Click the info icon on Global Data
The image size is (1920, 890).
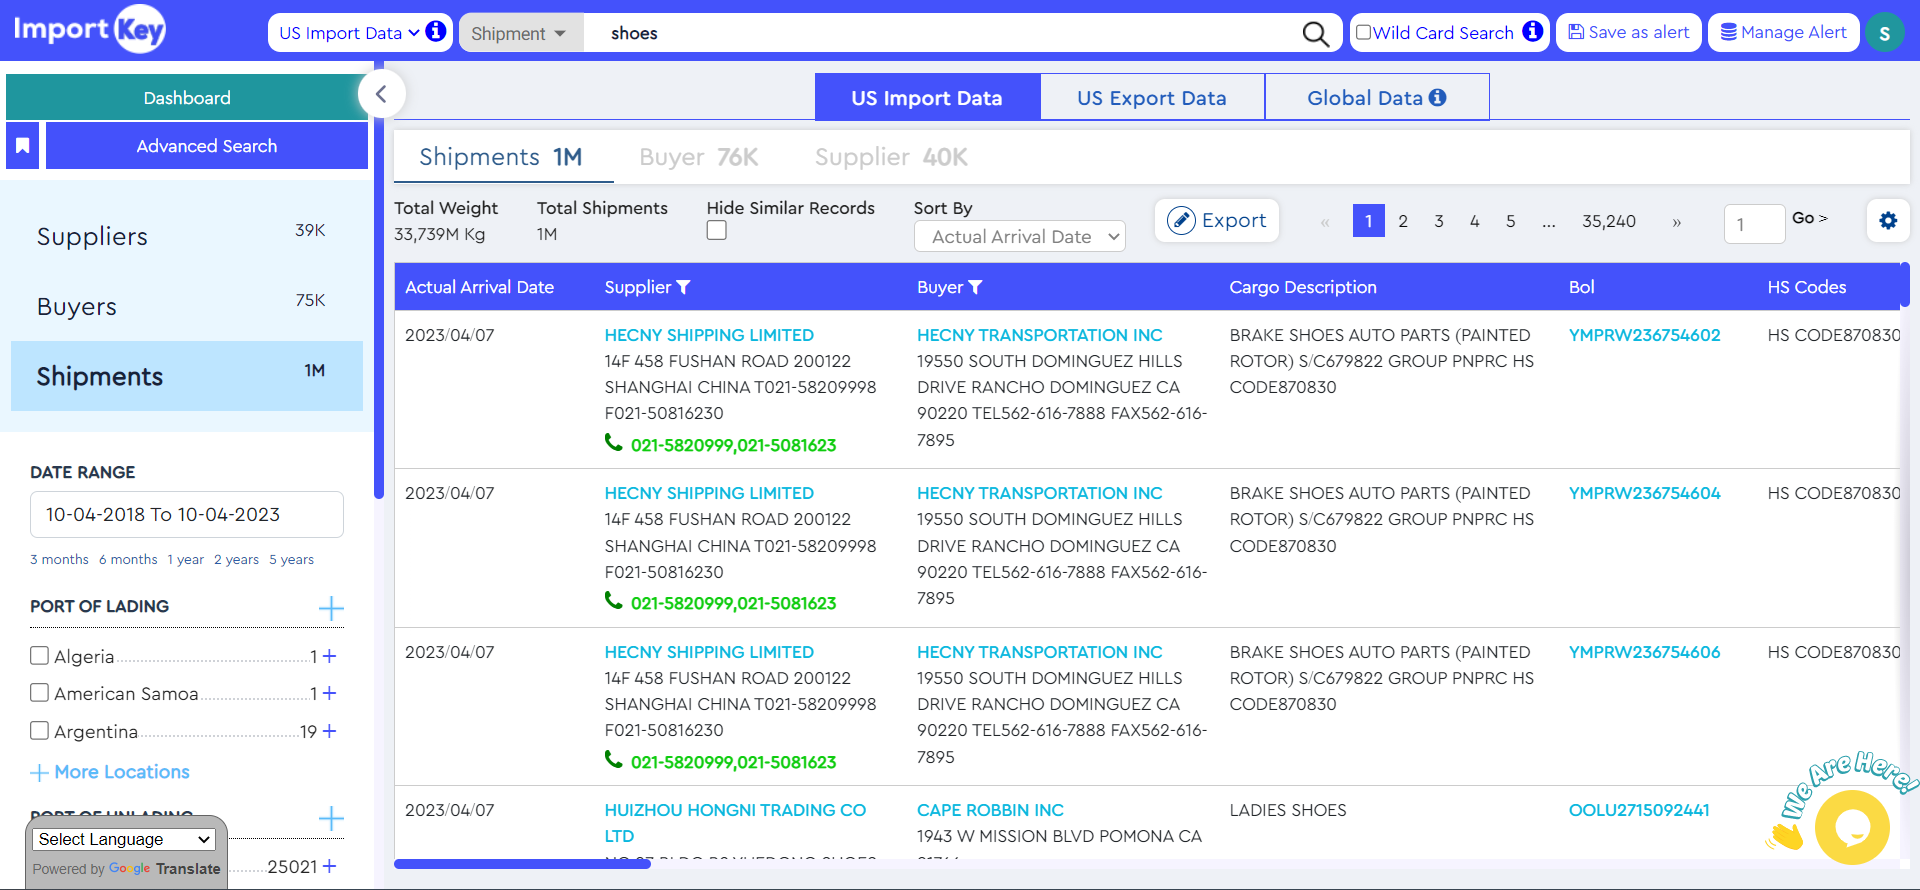coord(1437,98)
